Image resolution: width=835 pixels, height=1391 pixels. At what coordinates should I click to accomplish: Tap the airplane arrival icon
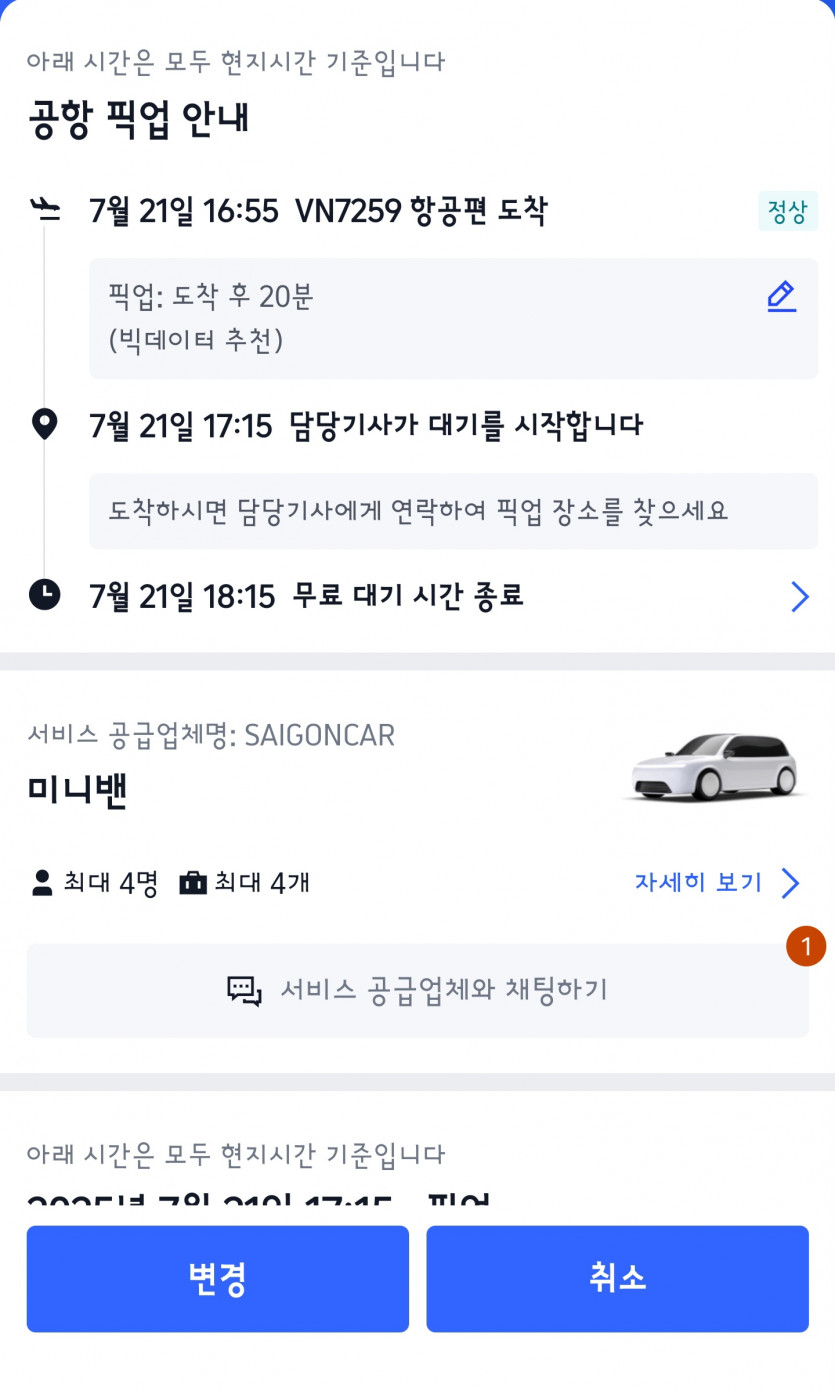[x=45, y=210]
